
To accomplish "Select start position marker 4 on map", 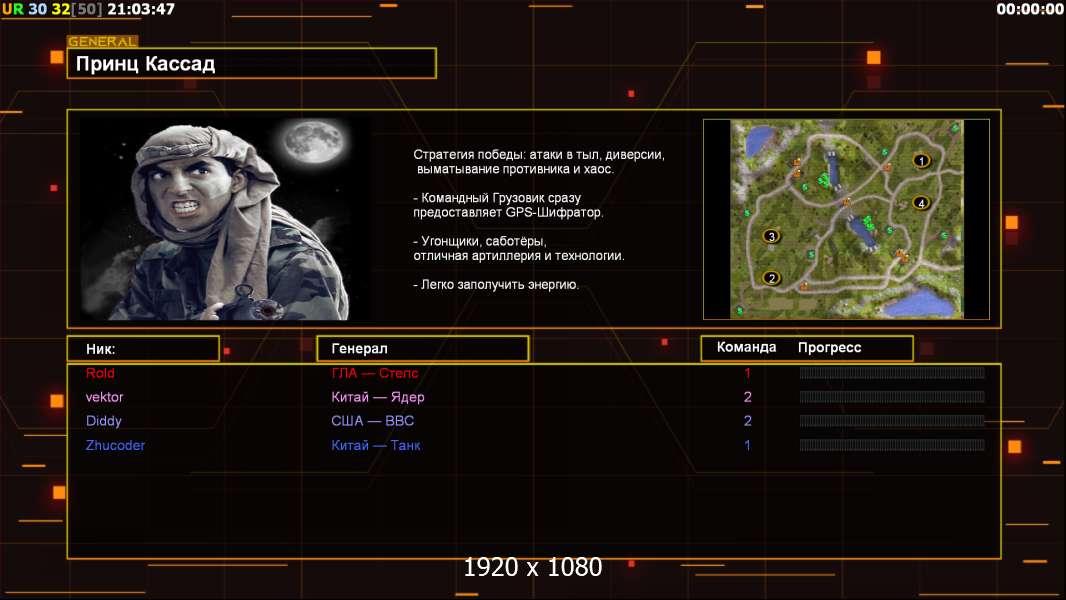I will click(921, 203).
